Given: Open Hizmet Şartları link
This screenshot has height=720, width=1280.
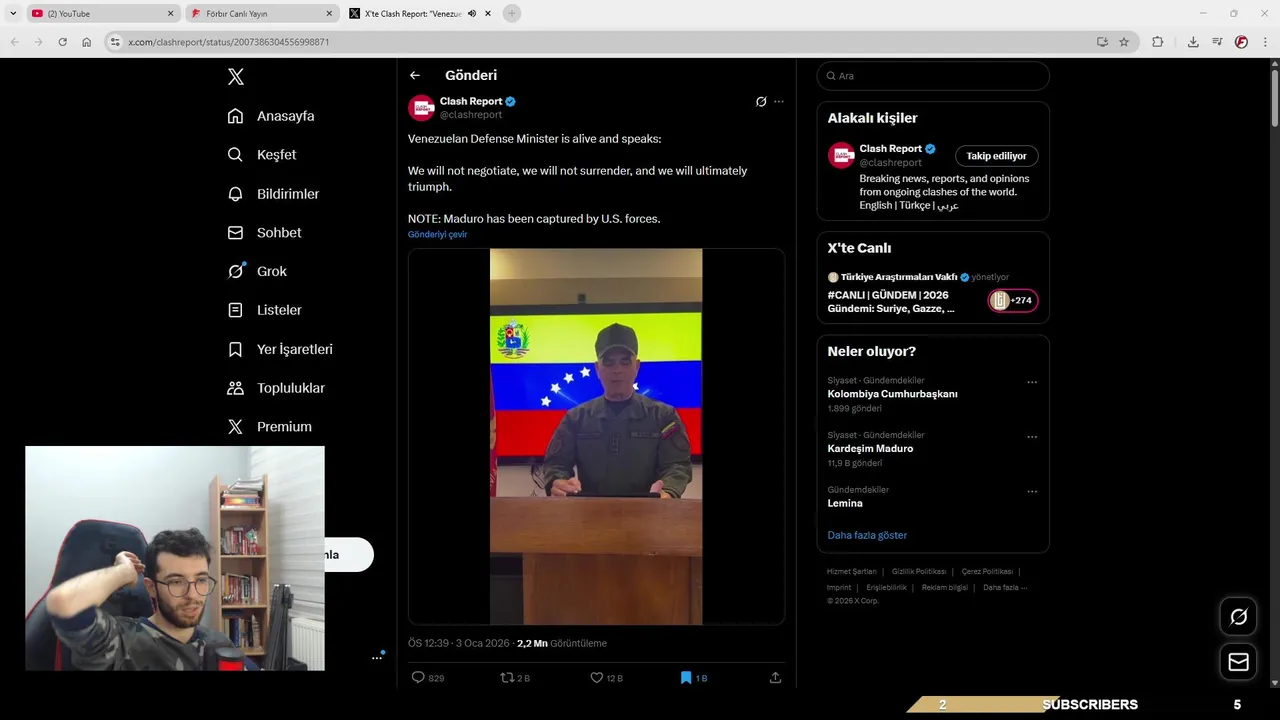Looking at the screenshot, I should (x=851, y=572).
